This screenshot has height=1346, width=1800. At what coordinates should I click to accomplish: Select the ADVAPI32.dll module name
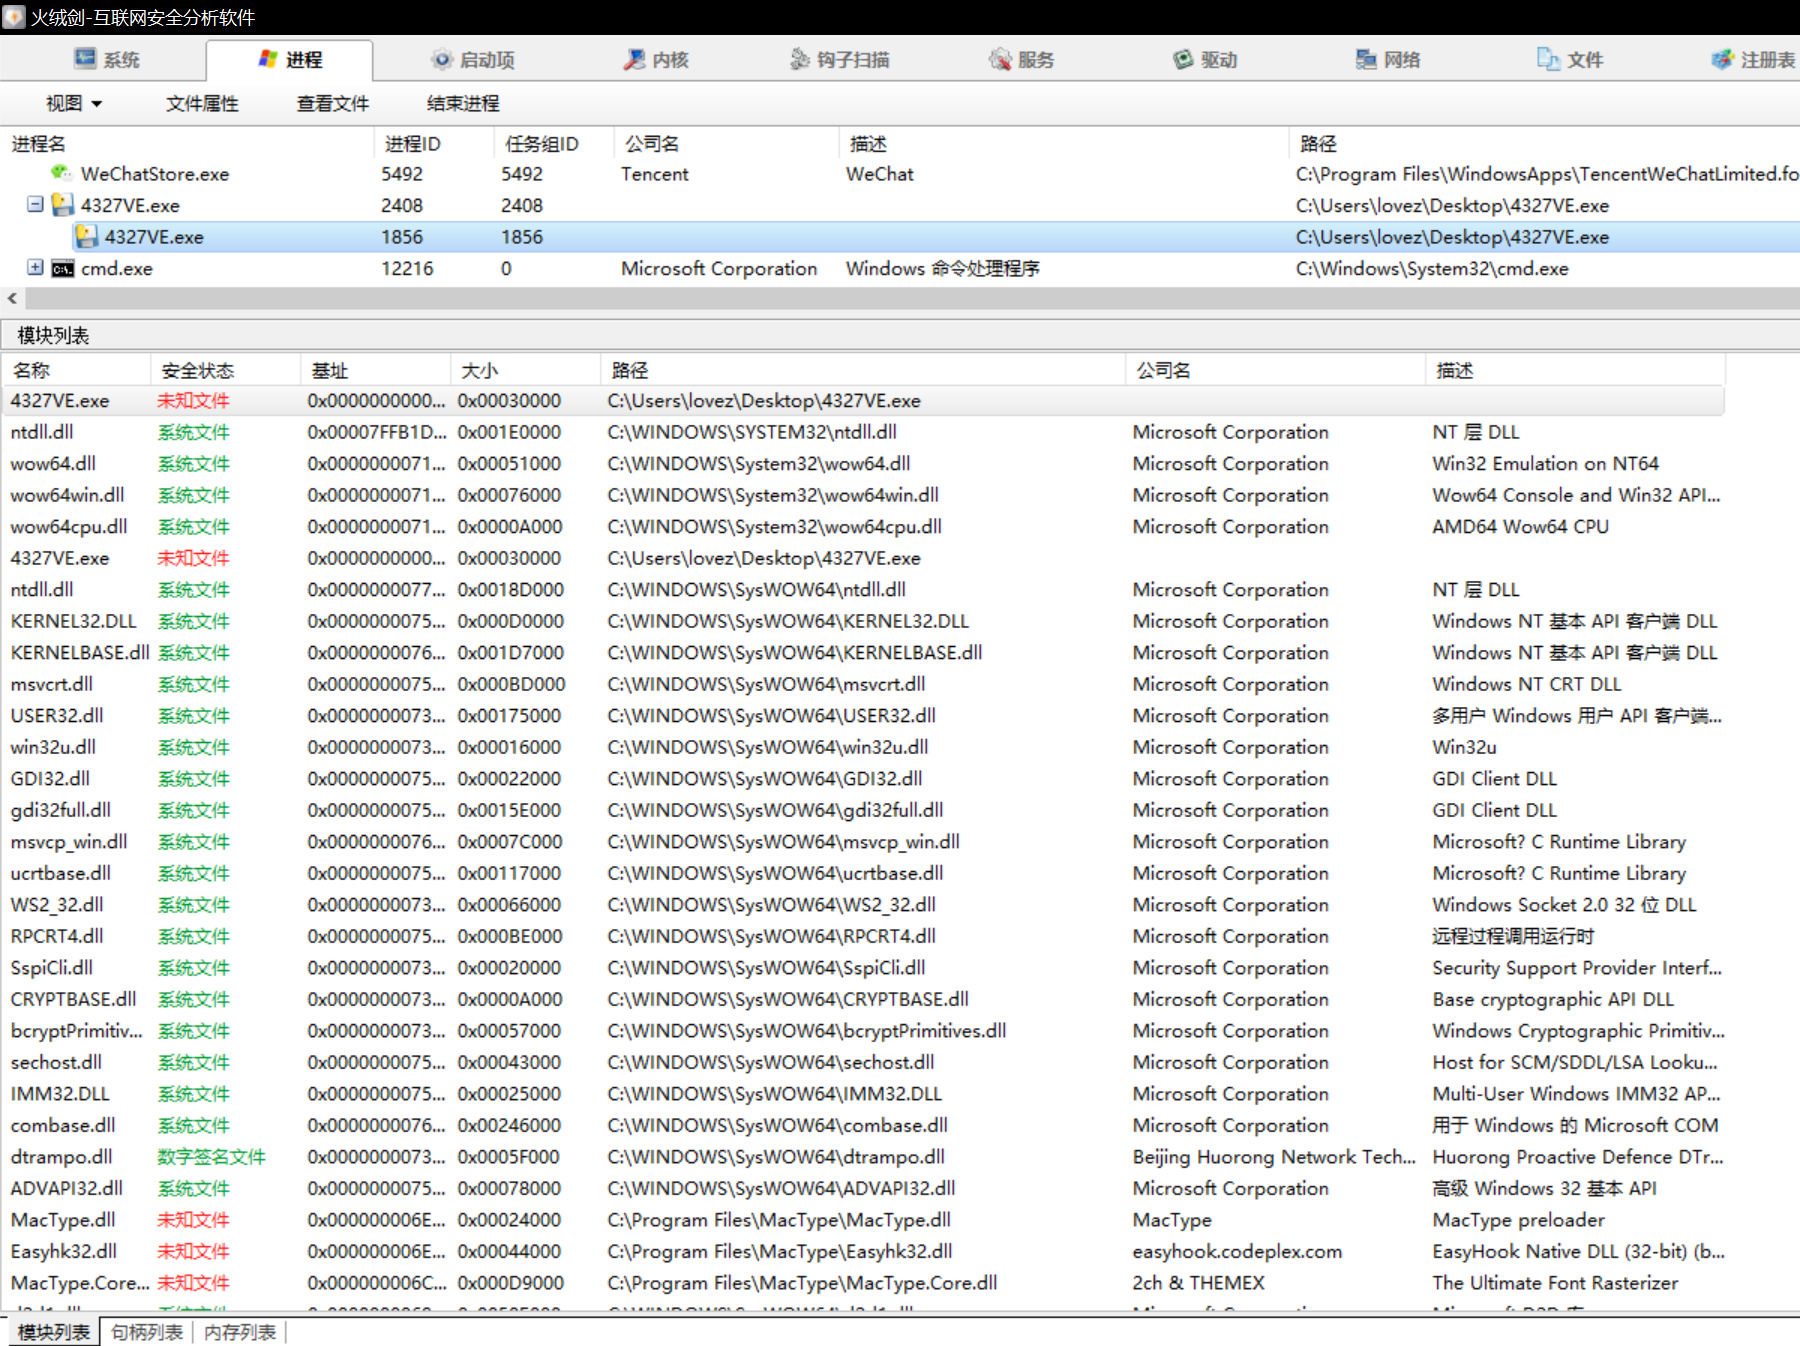67,1188
